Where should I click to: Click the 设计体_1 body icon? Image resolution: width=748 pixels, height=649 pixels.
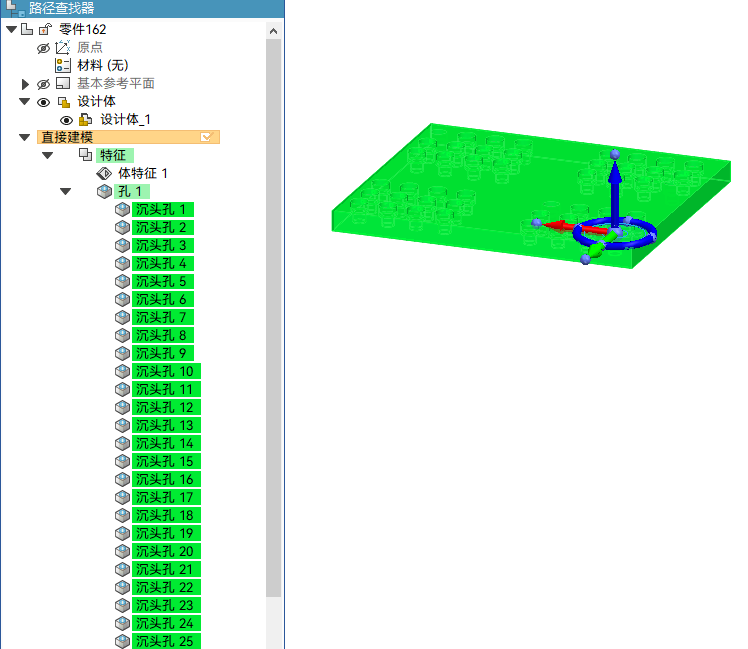pyautogui.click(x=85, y=120)
